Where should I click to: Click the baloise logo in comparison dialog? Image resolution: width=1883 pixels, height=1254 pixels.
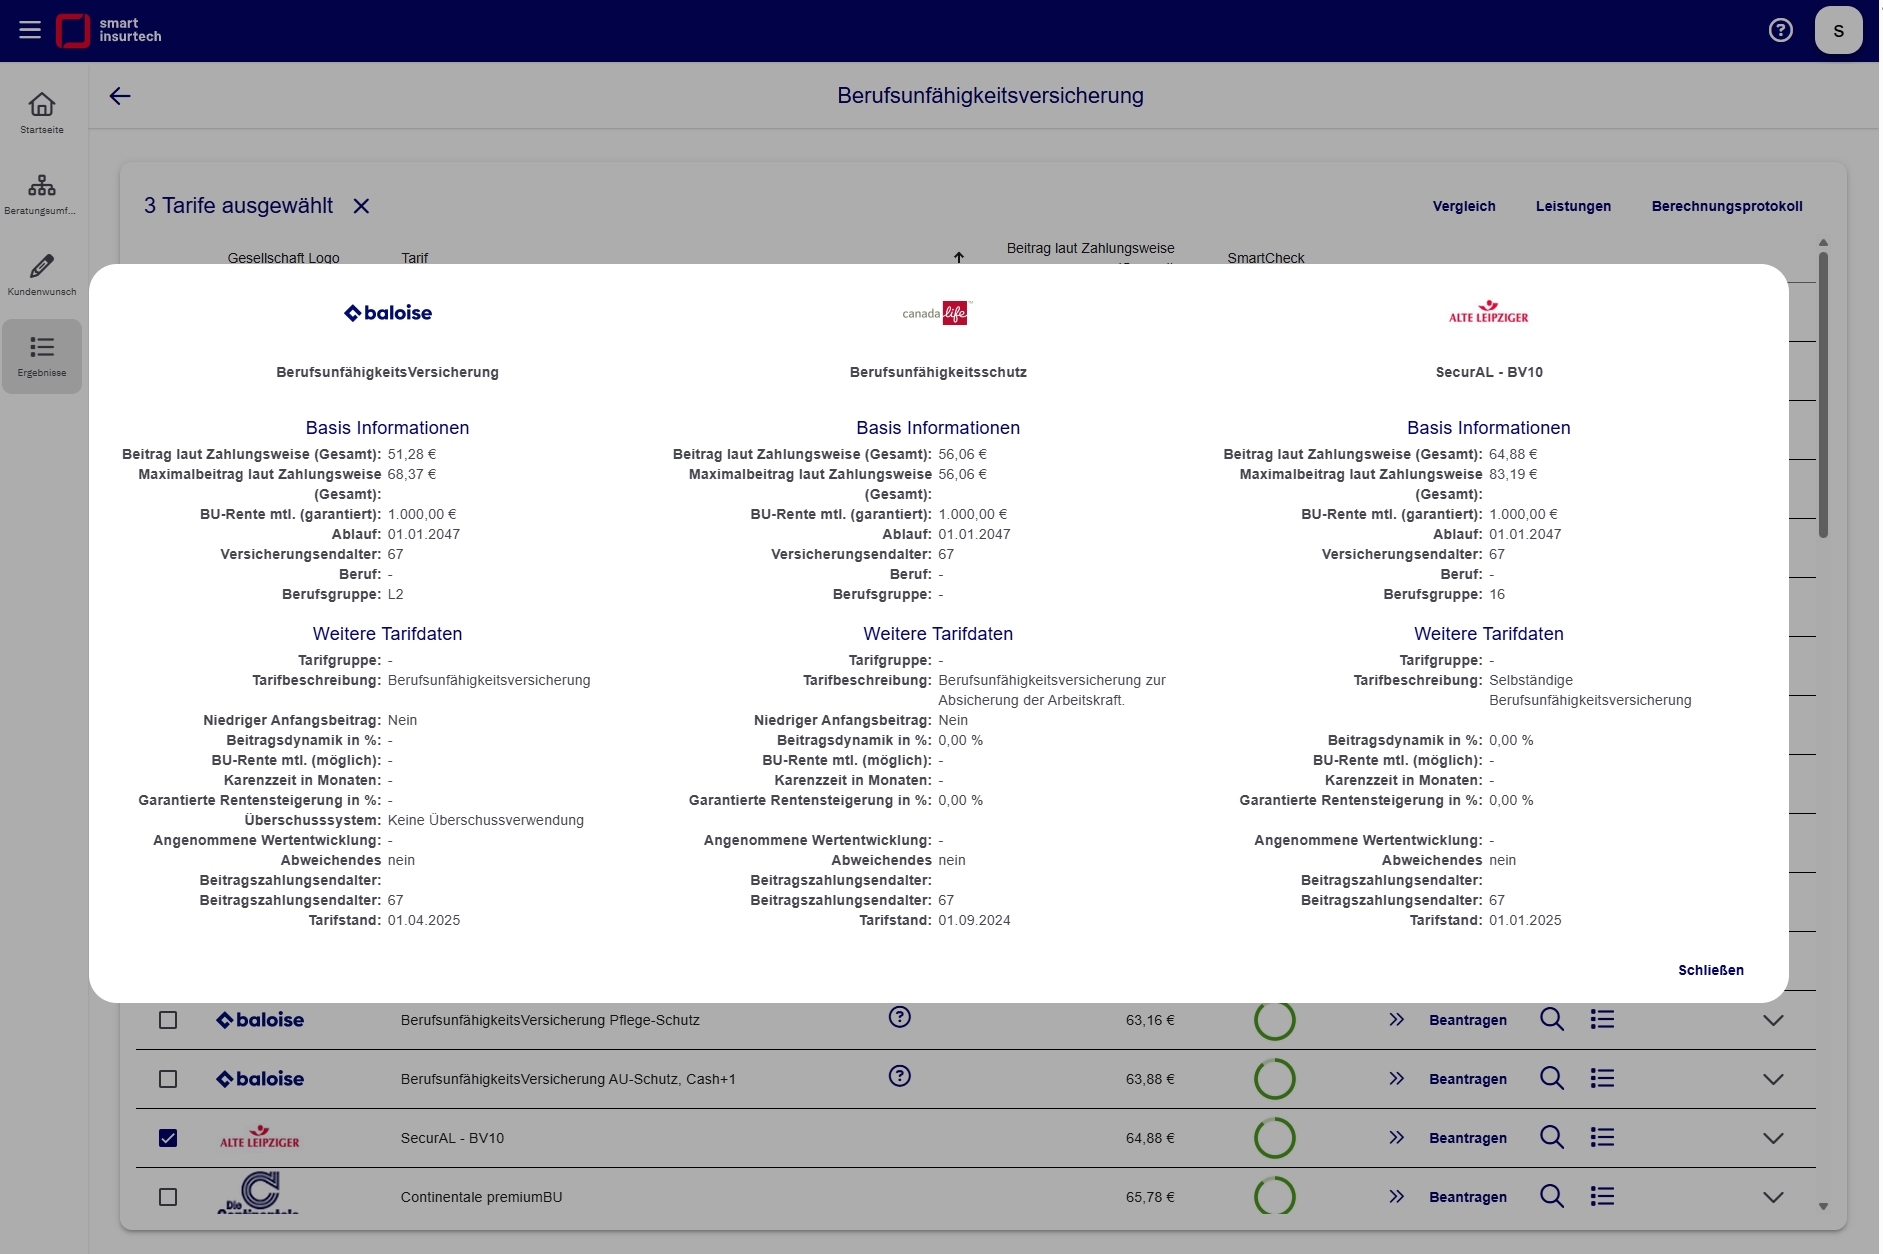[x=388, y=313]
